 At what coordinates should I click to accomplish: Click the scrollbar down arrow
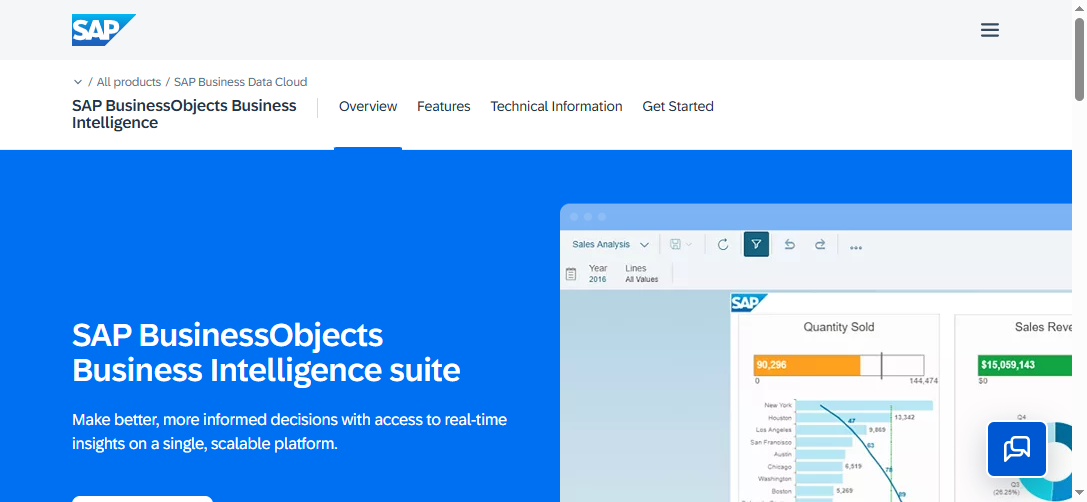(x=1079, y=495)
